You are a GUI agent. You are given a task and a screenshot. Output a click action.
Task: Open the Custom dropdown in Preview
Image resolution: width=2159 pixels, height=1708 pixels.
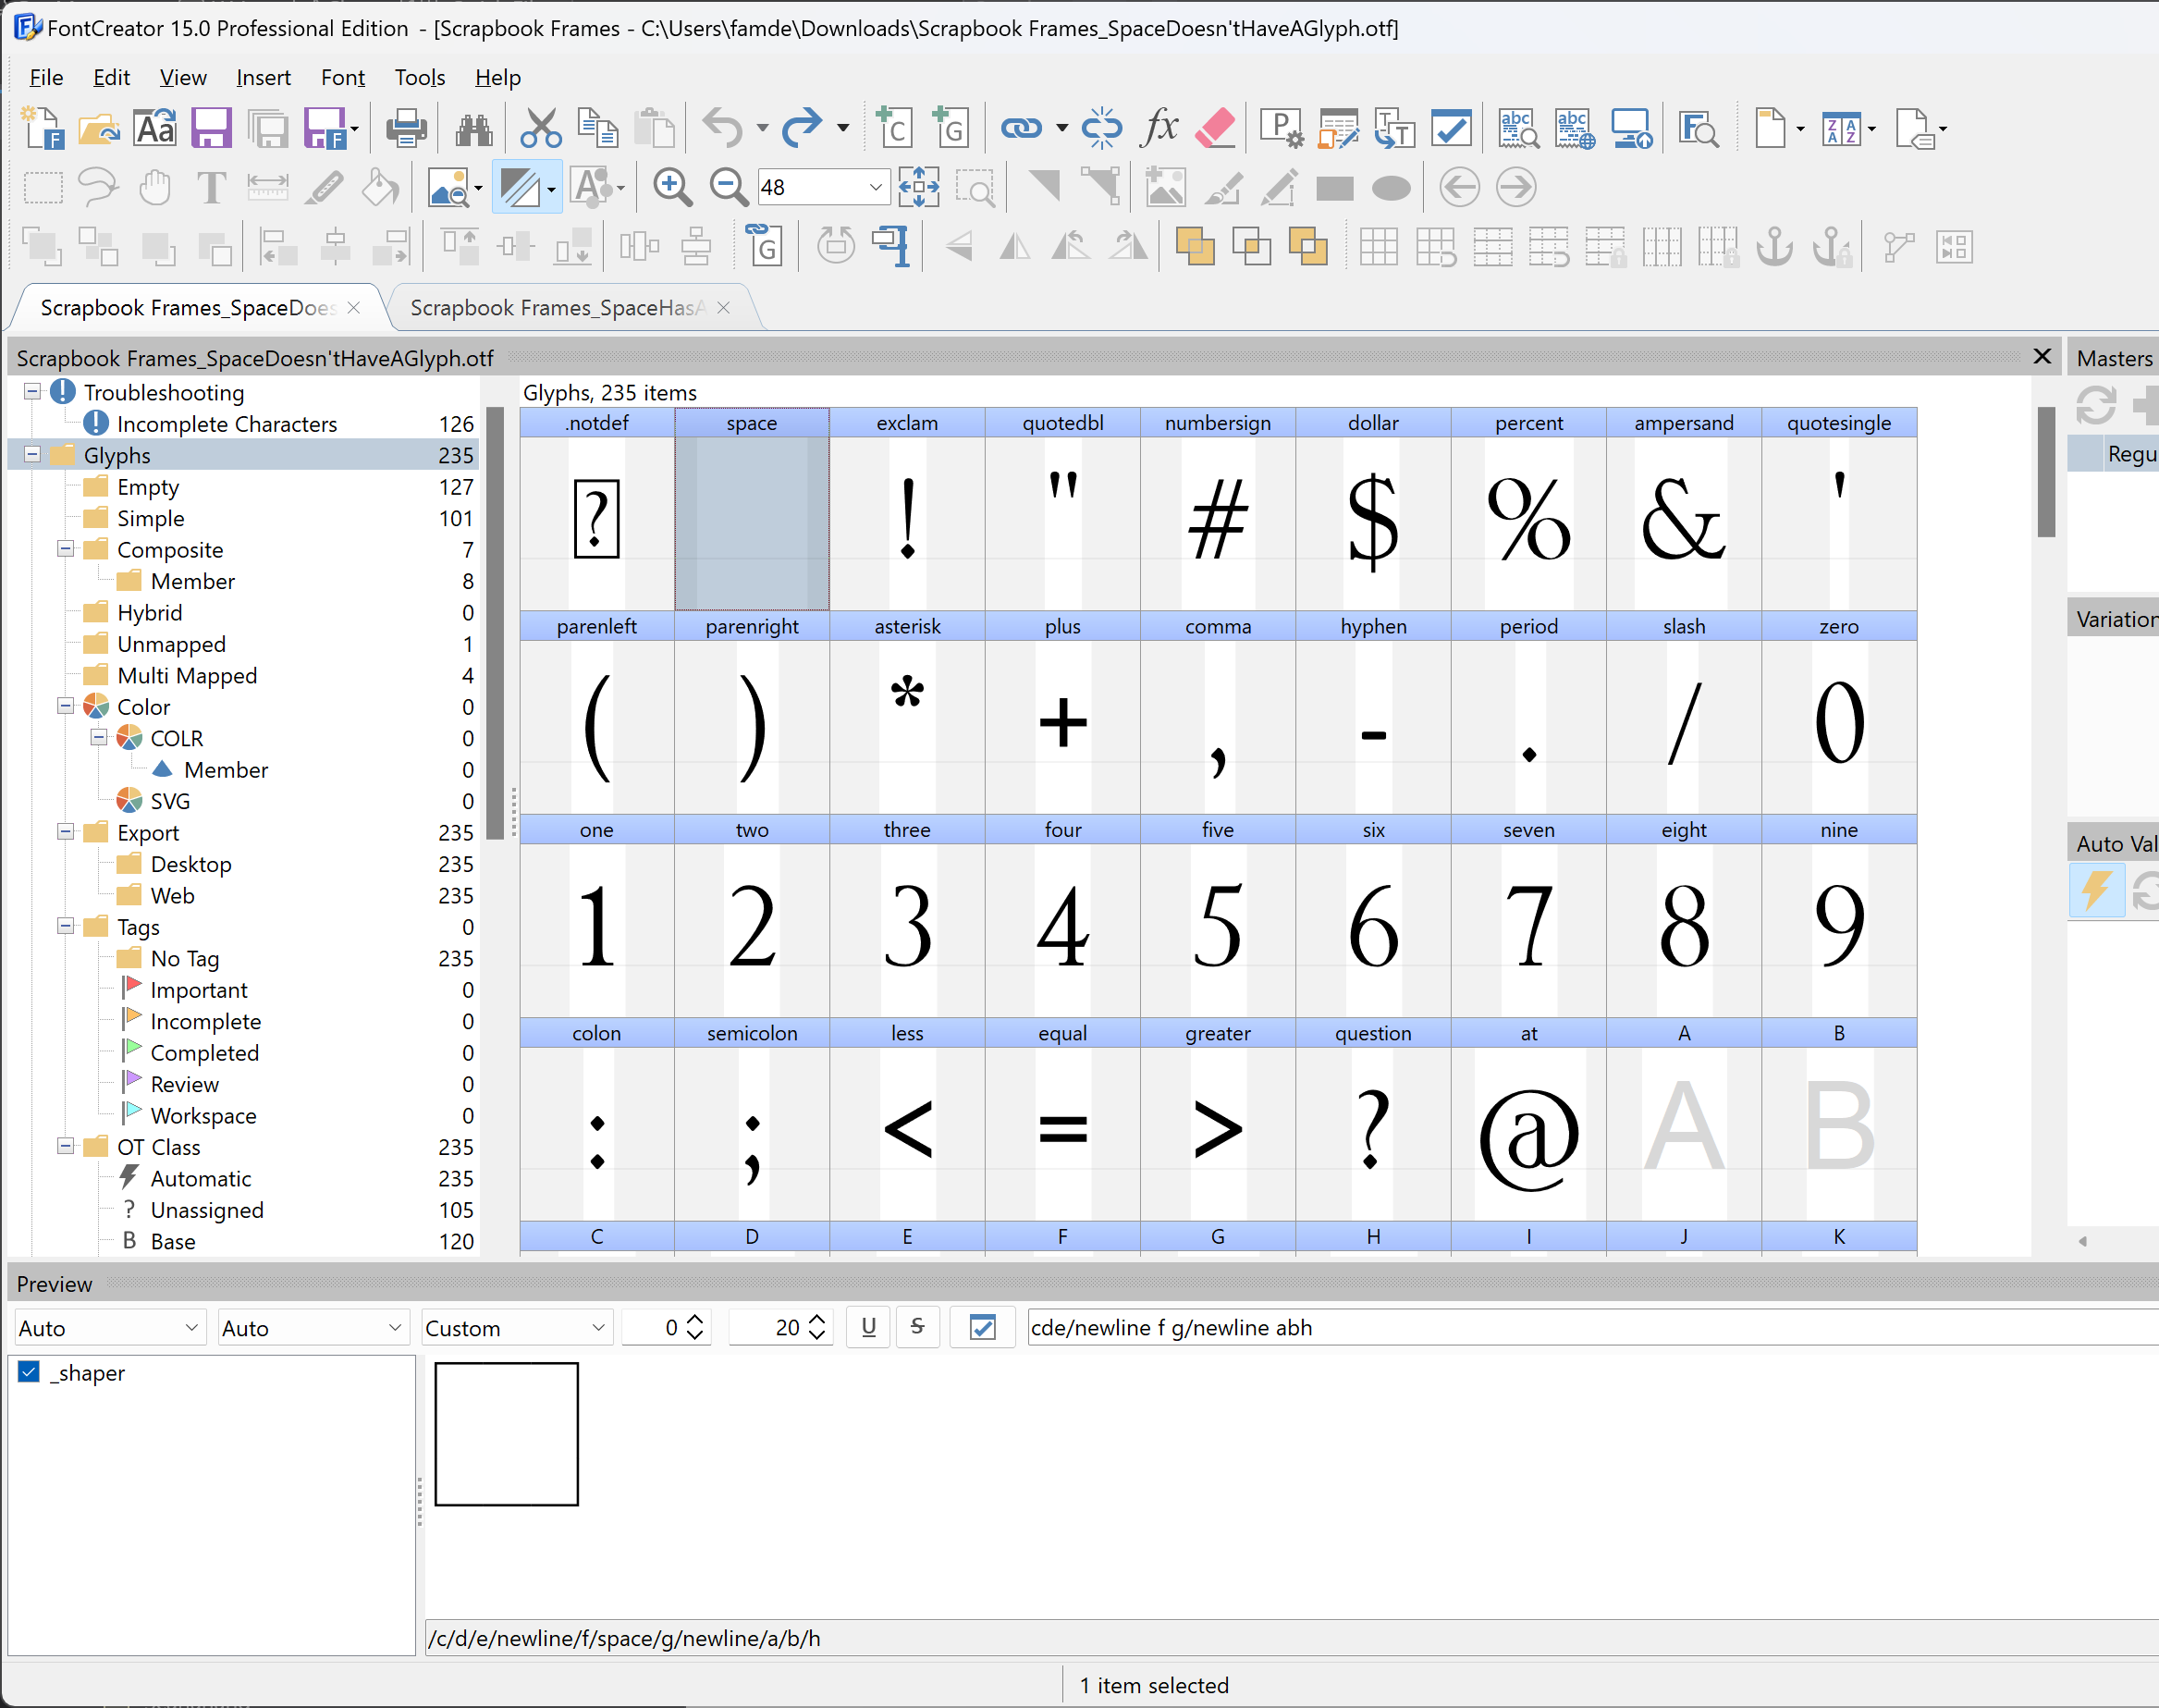click(517, 1327)
